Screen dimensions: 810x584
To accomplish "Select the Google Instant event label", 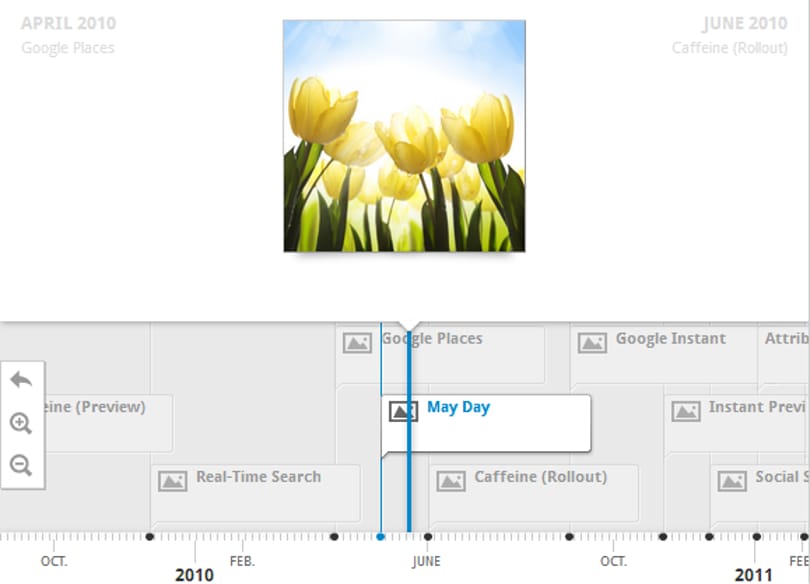I will [671, 339].
